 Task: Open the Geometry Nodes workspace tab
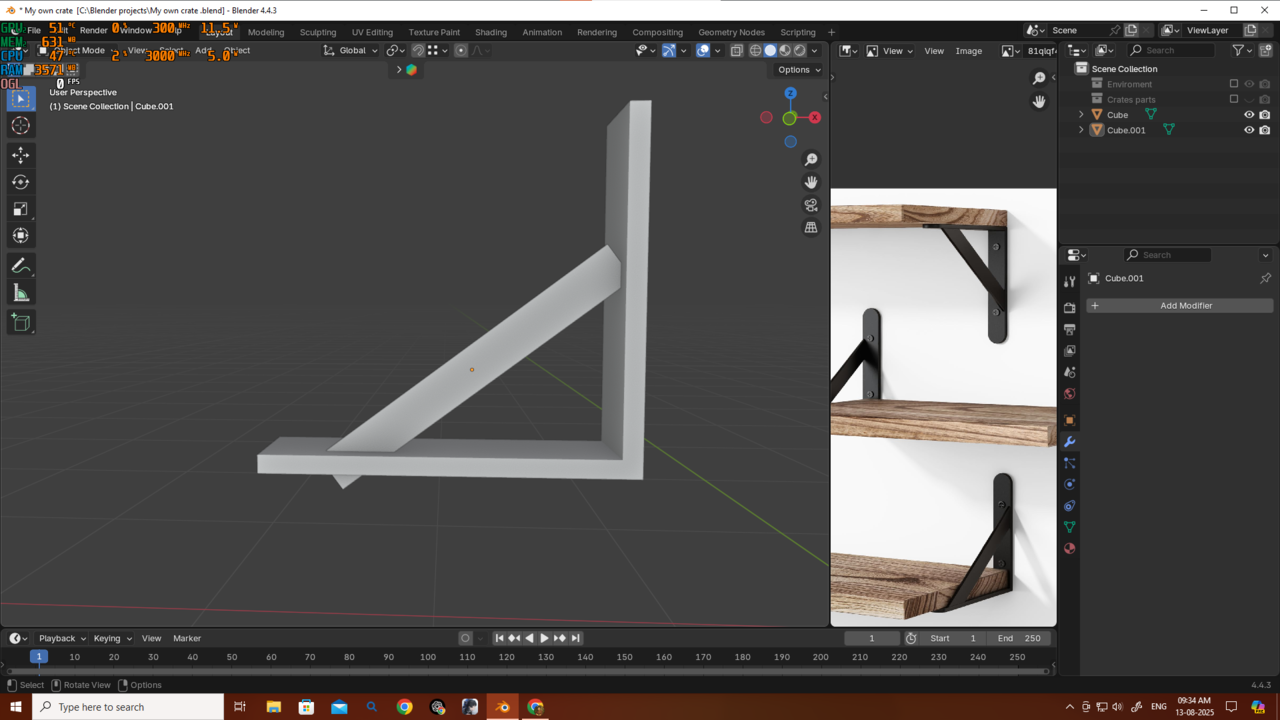tap(731, 32)
